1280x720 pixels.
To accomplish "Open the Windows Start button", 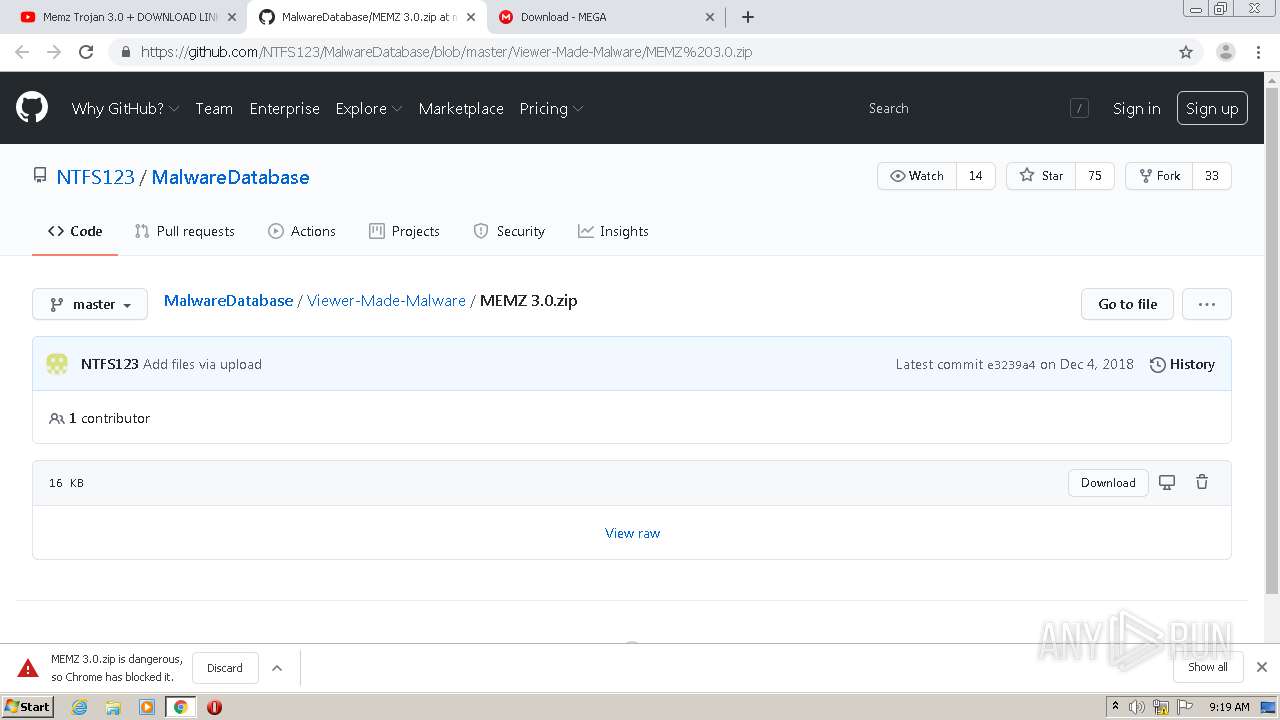I will click(x=27, y=707).
